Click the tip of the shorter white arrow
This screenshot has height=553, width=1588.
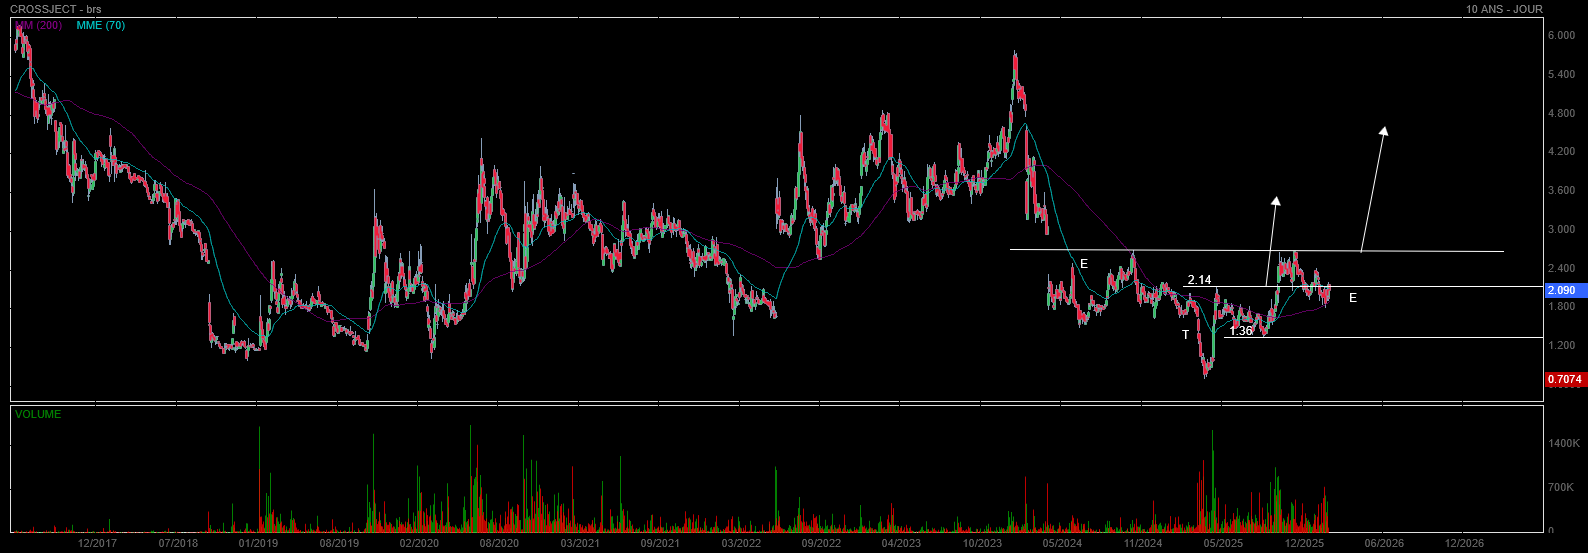(x=1276, y=199)
